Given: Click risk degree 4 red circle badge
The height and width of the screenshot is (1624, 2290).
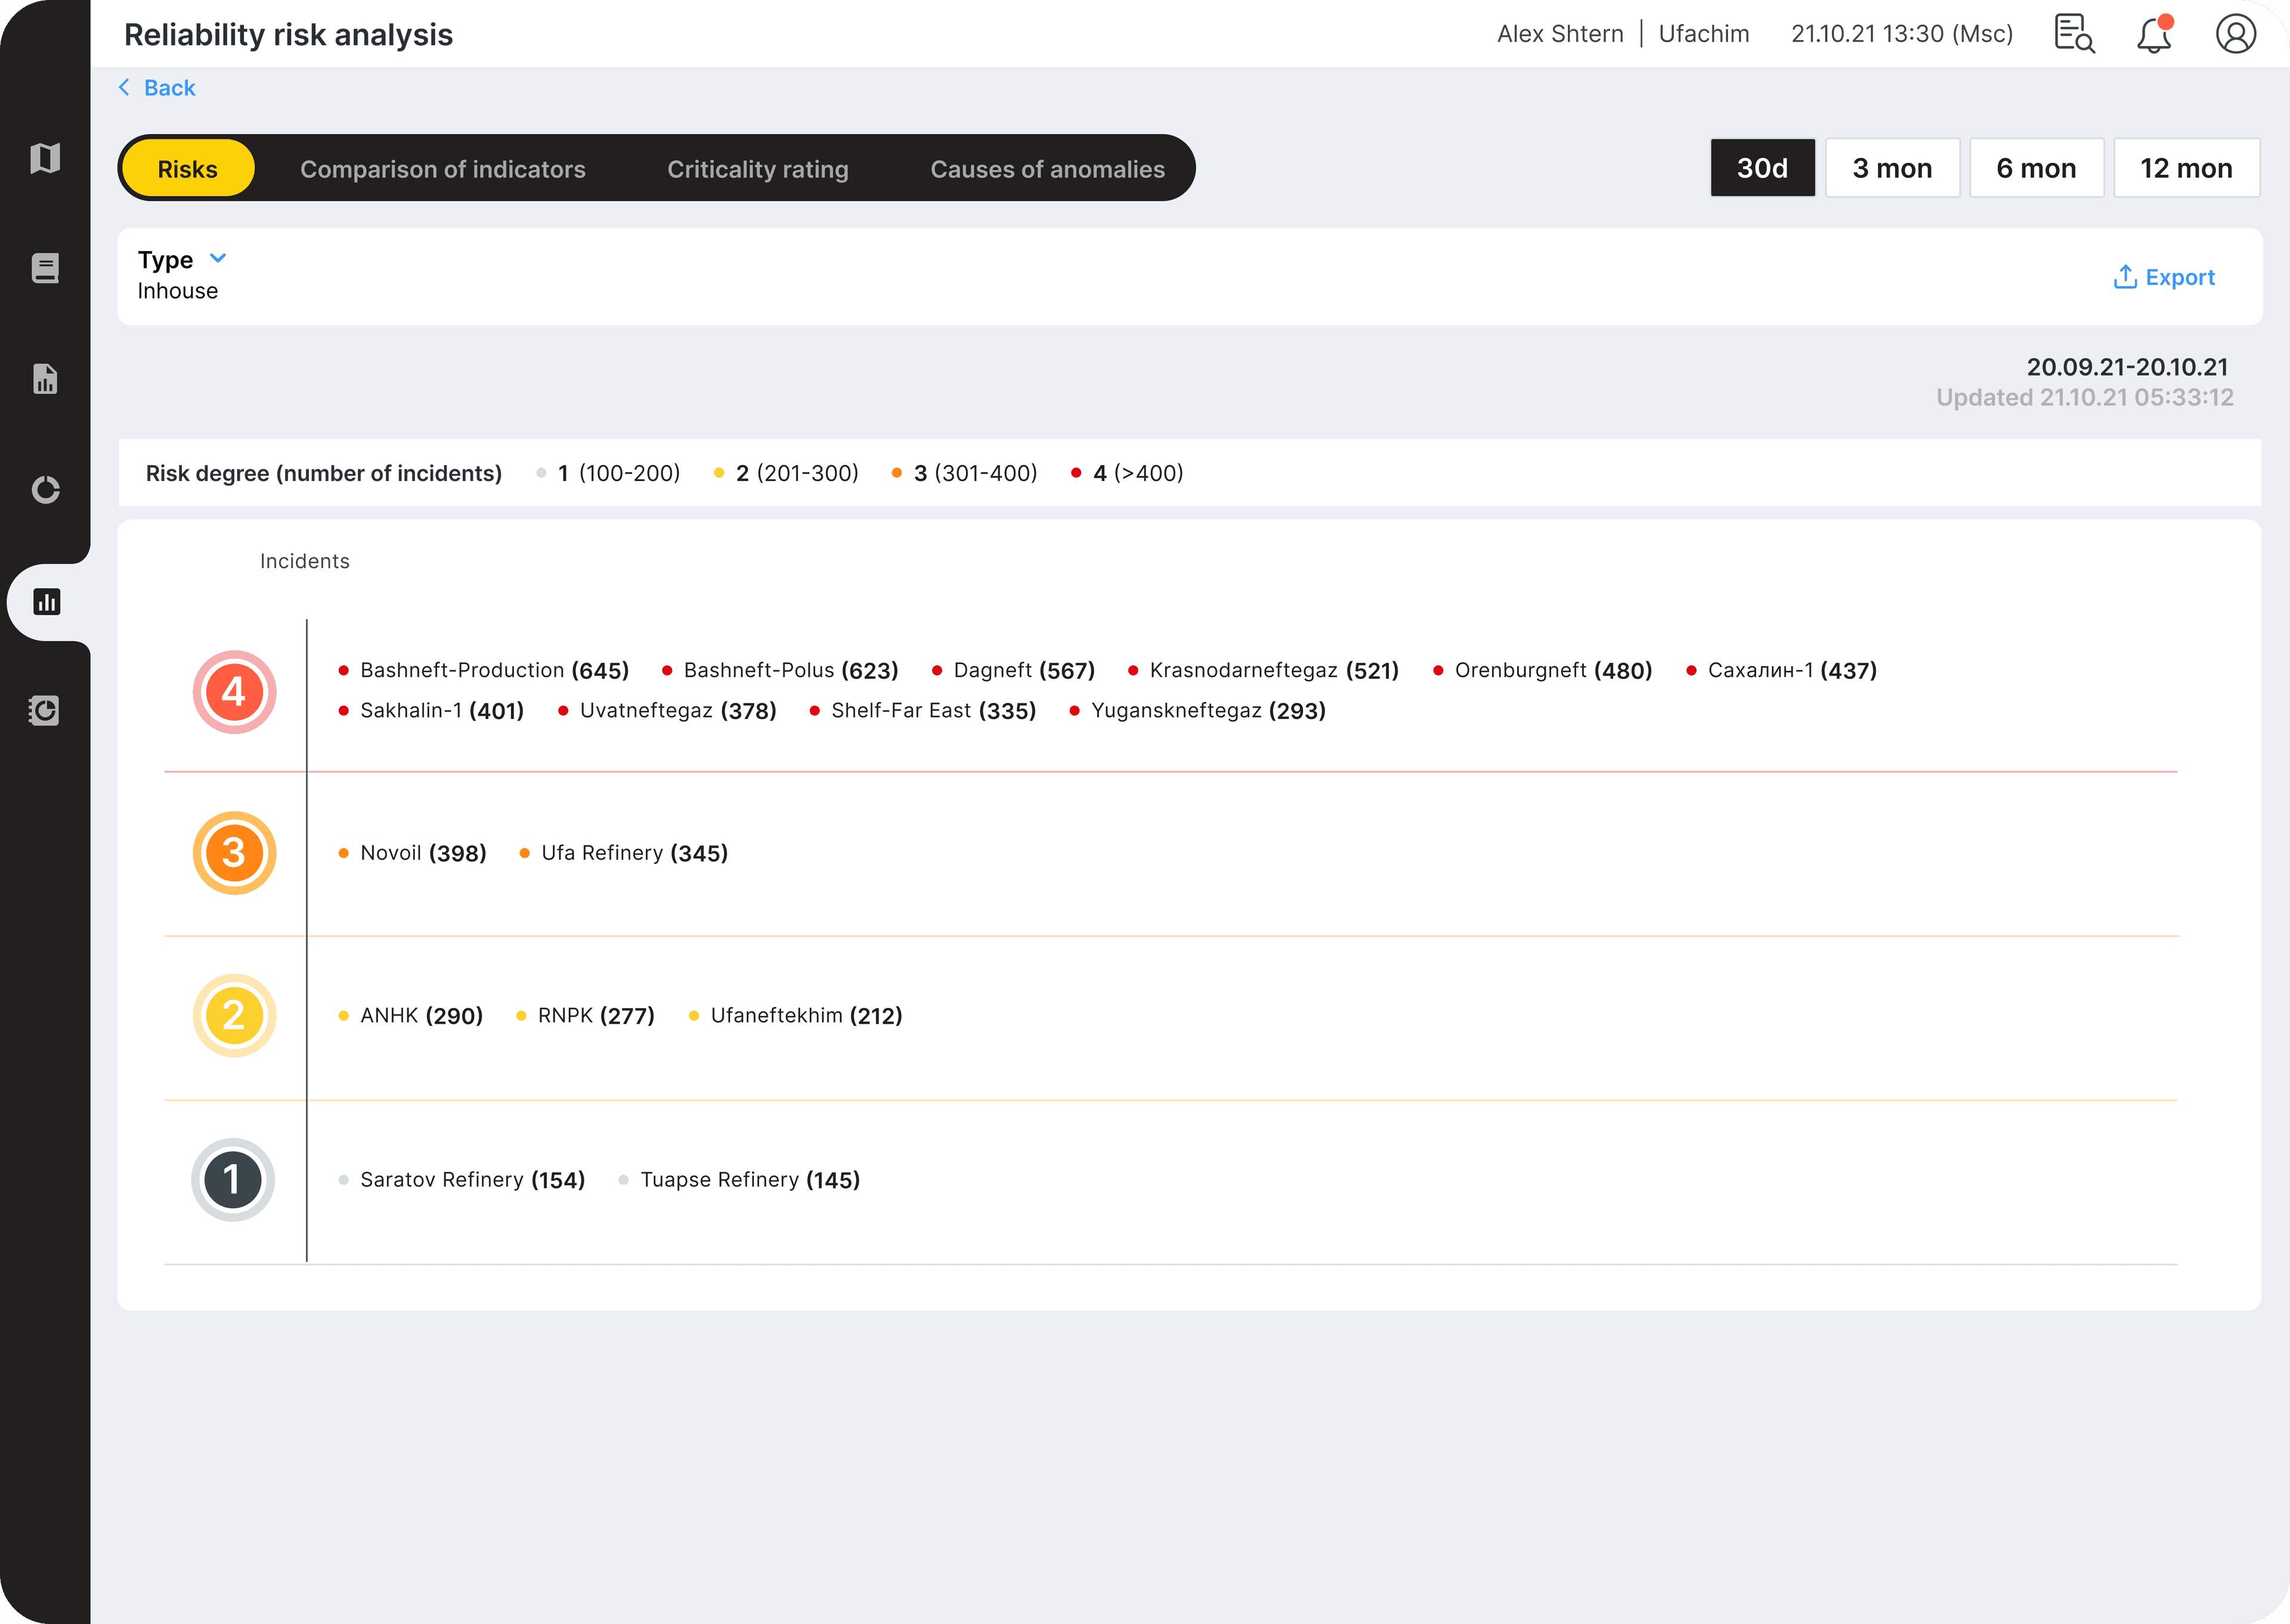Looking at the screenshot, I should pos(234,692).
